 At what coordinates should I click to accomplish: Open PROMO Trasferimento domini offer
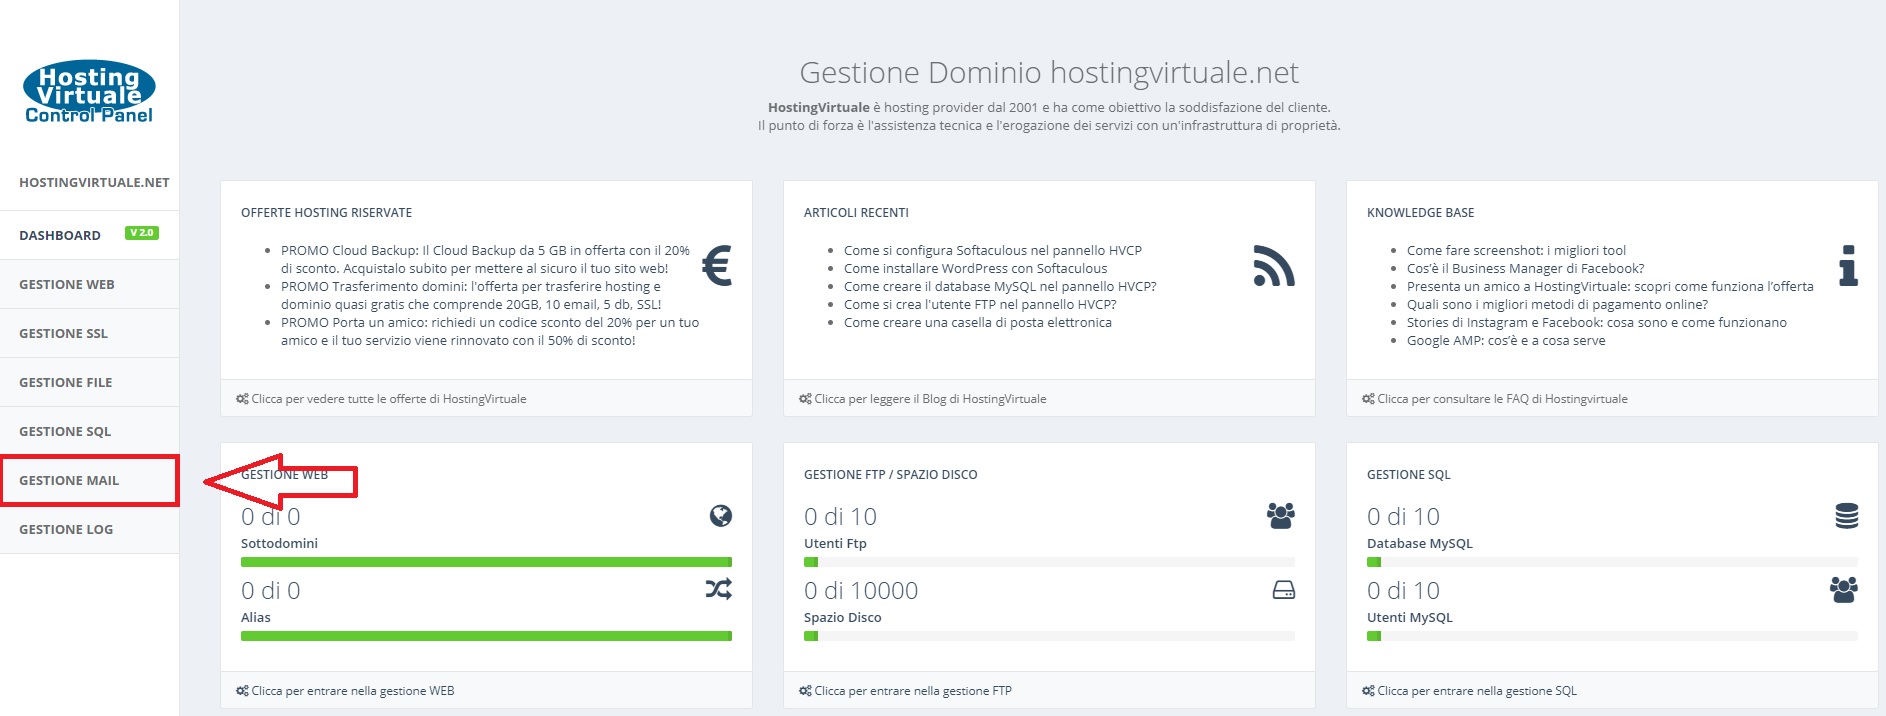[x=471, y=295]
